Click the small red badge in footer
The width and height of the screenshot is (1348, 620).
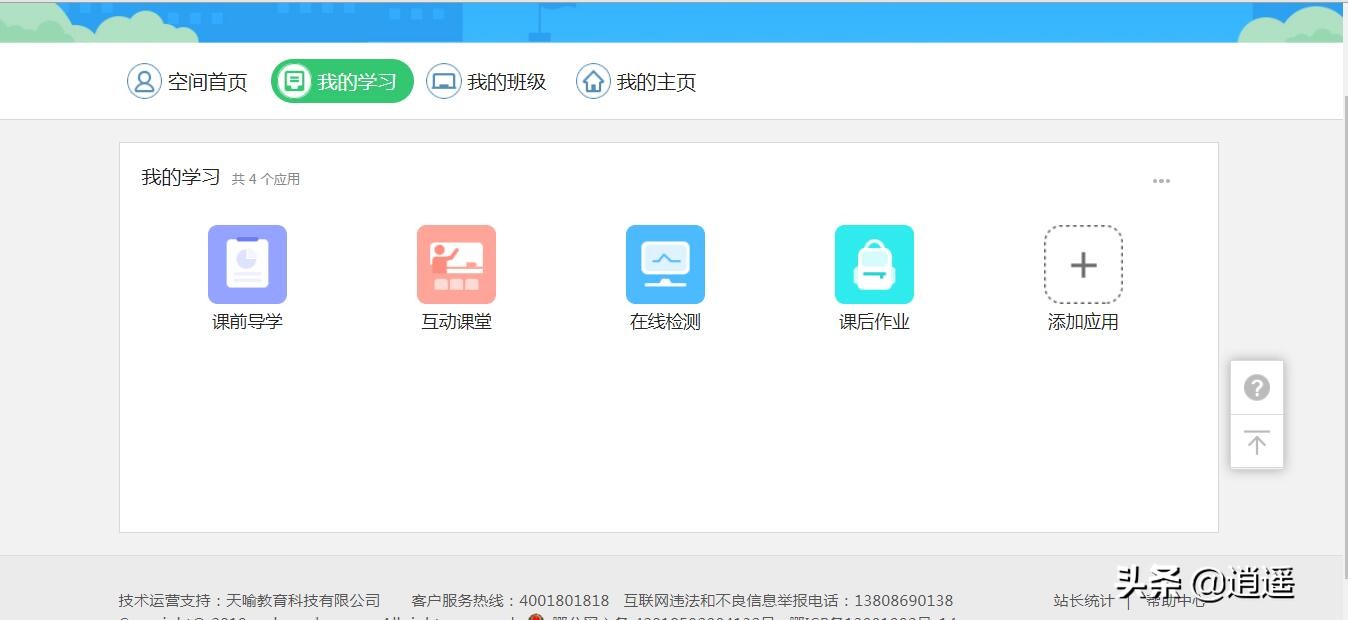click(537, 617)
